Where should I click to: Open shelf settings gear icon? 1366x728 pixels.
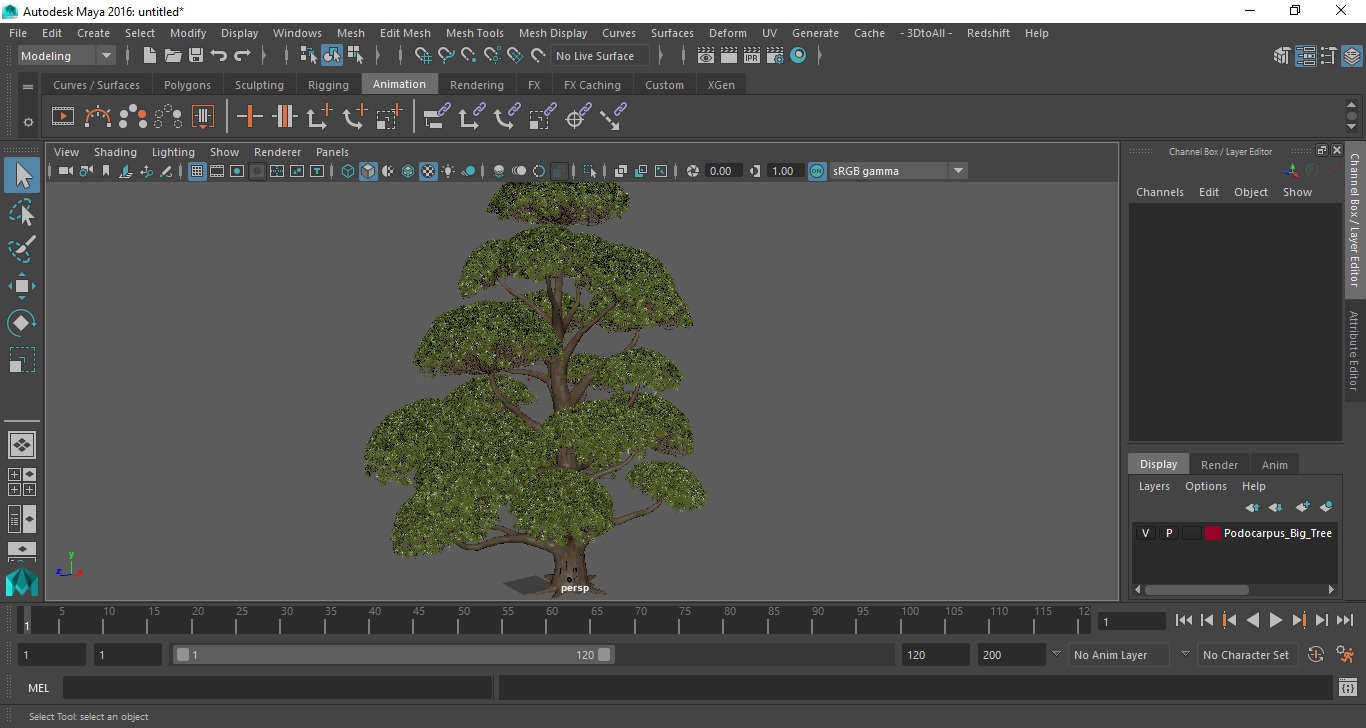[28, 122]
